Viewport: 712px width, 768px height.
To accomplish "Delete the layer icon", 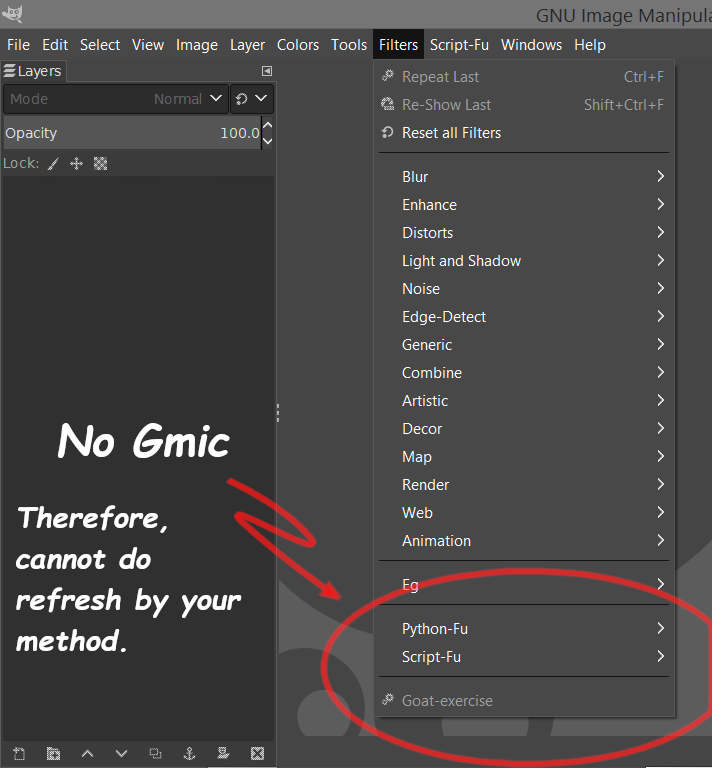I will pyautogui.click(x=257, y=753).
